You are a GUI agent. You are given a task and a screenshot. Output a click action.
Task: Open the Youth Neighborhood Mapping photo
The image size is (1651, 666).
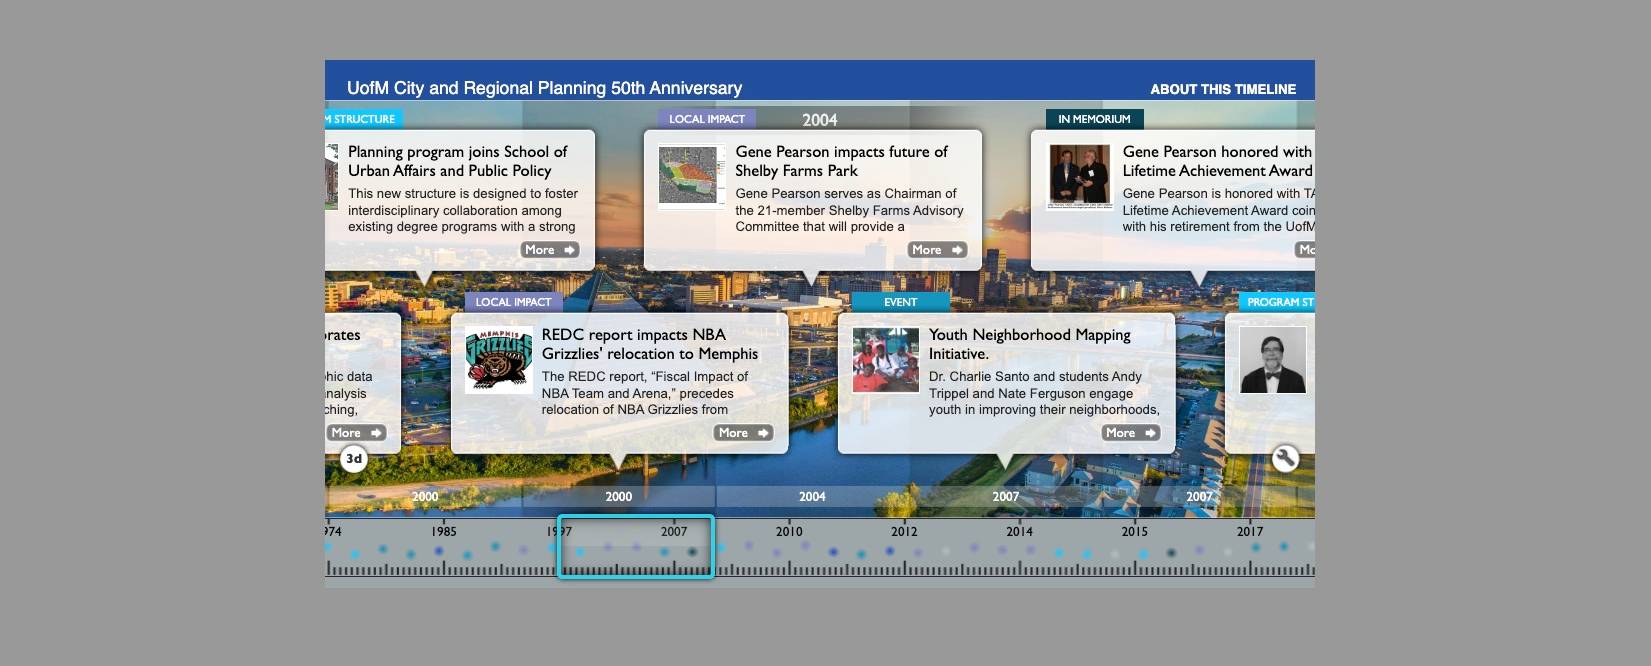pos(885,360)
